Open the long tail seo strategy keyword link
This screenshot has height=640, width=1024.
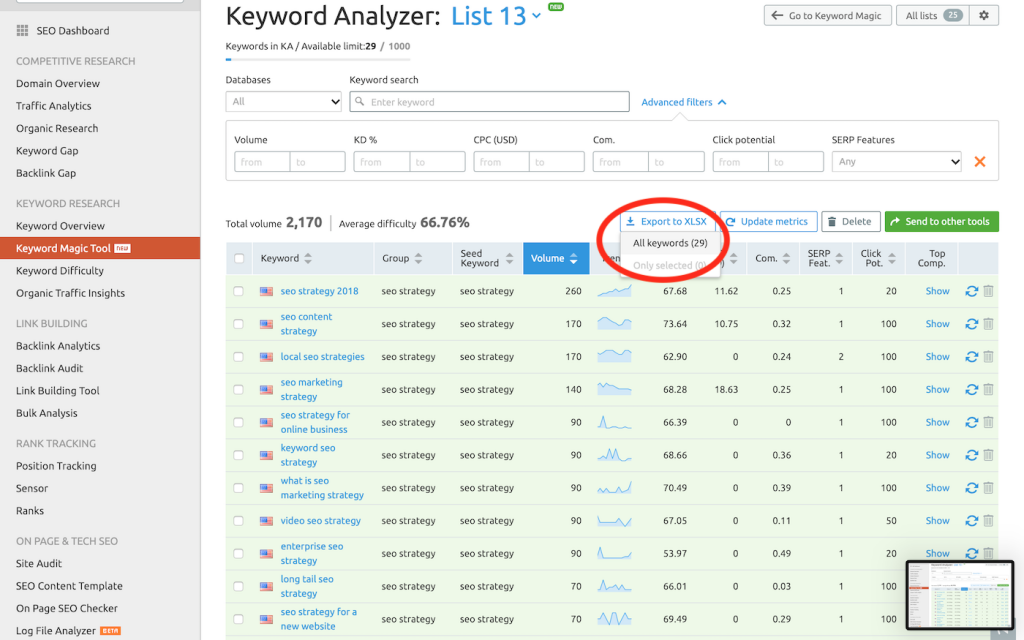(307, 586)
